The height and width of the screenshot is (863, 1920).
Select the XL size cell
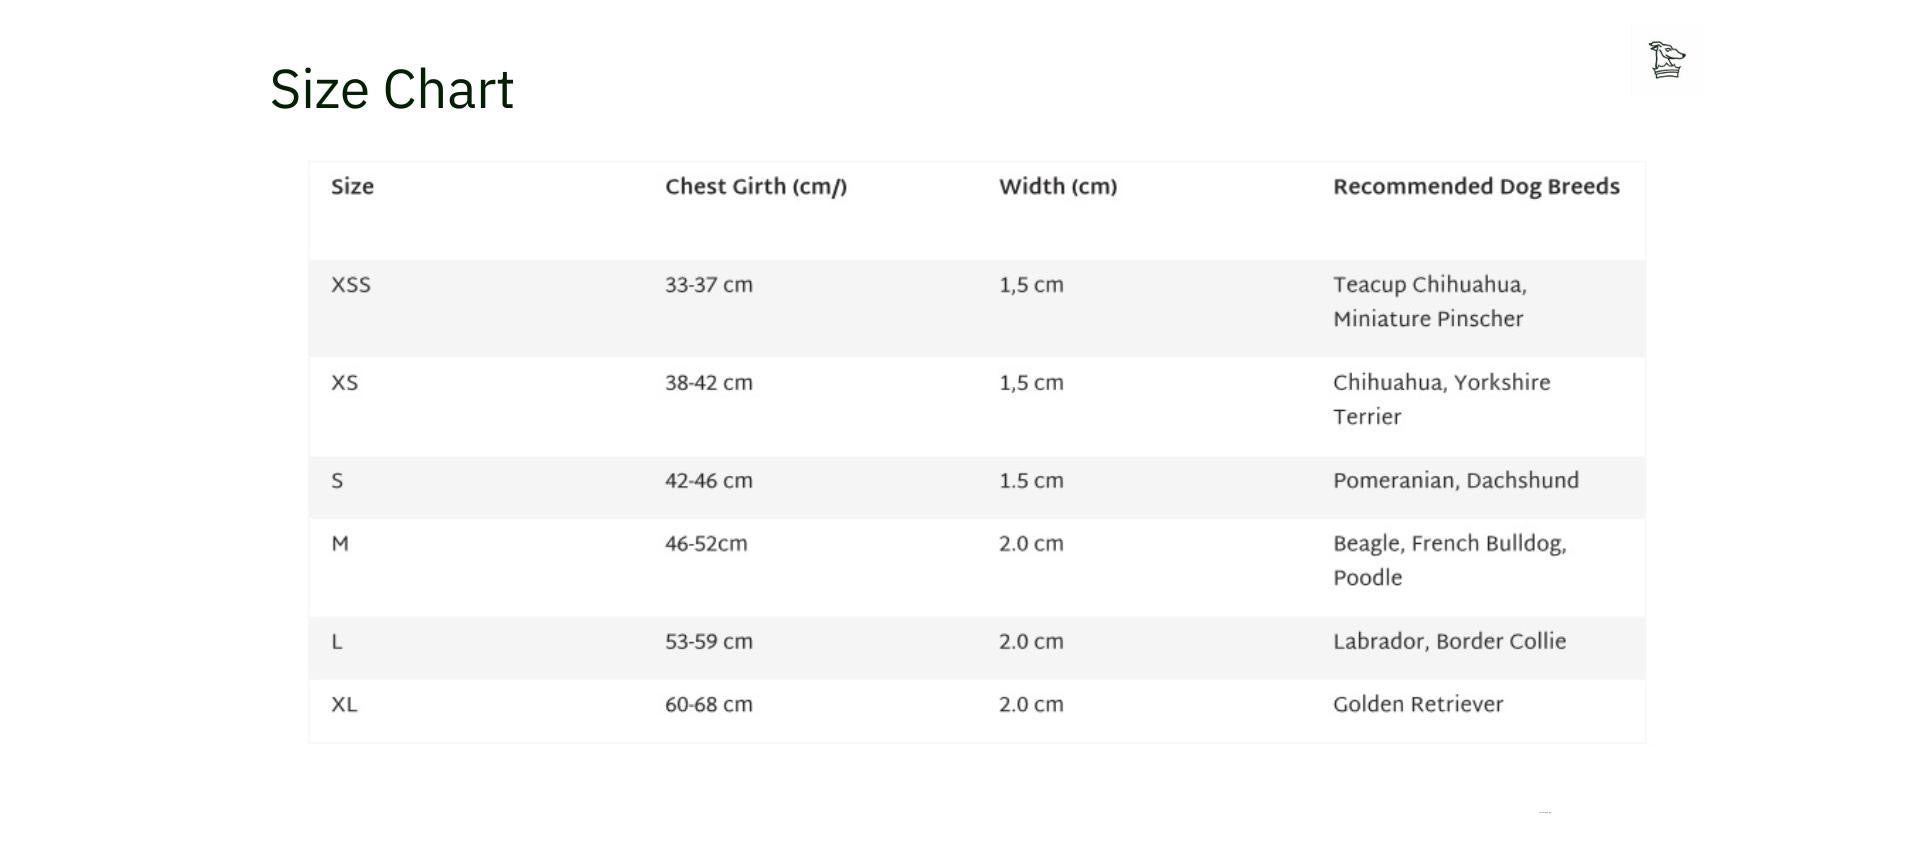point(344,705)
